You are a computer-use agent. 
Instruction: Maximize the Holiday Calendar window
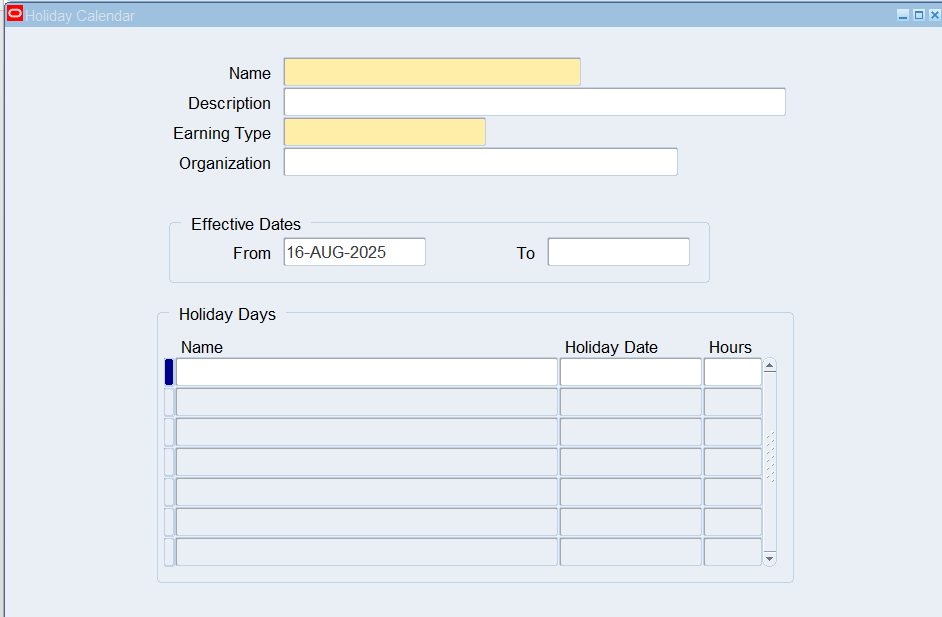[919, 16]
